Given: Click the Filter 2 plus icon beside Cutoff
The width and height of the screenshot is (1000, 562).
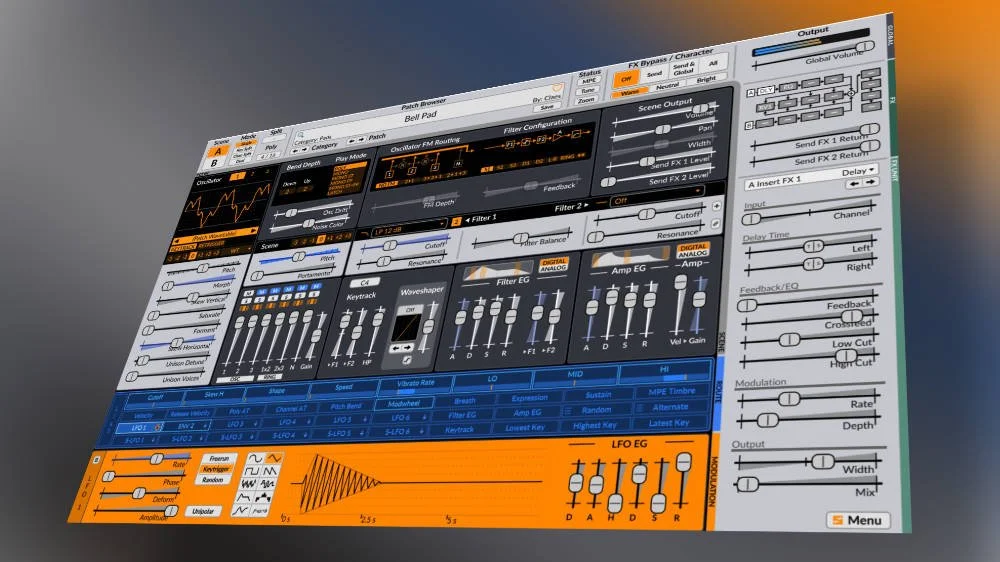Looking at the screenshot, I should pyautogui.click(x=717, y=206).
